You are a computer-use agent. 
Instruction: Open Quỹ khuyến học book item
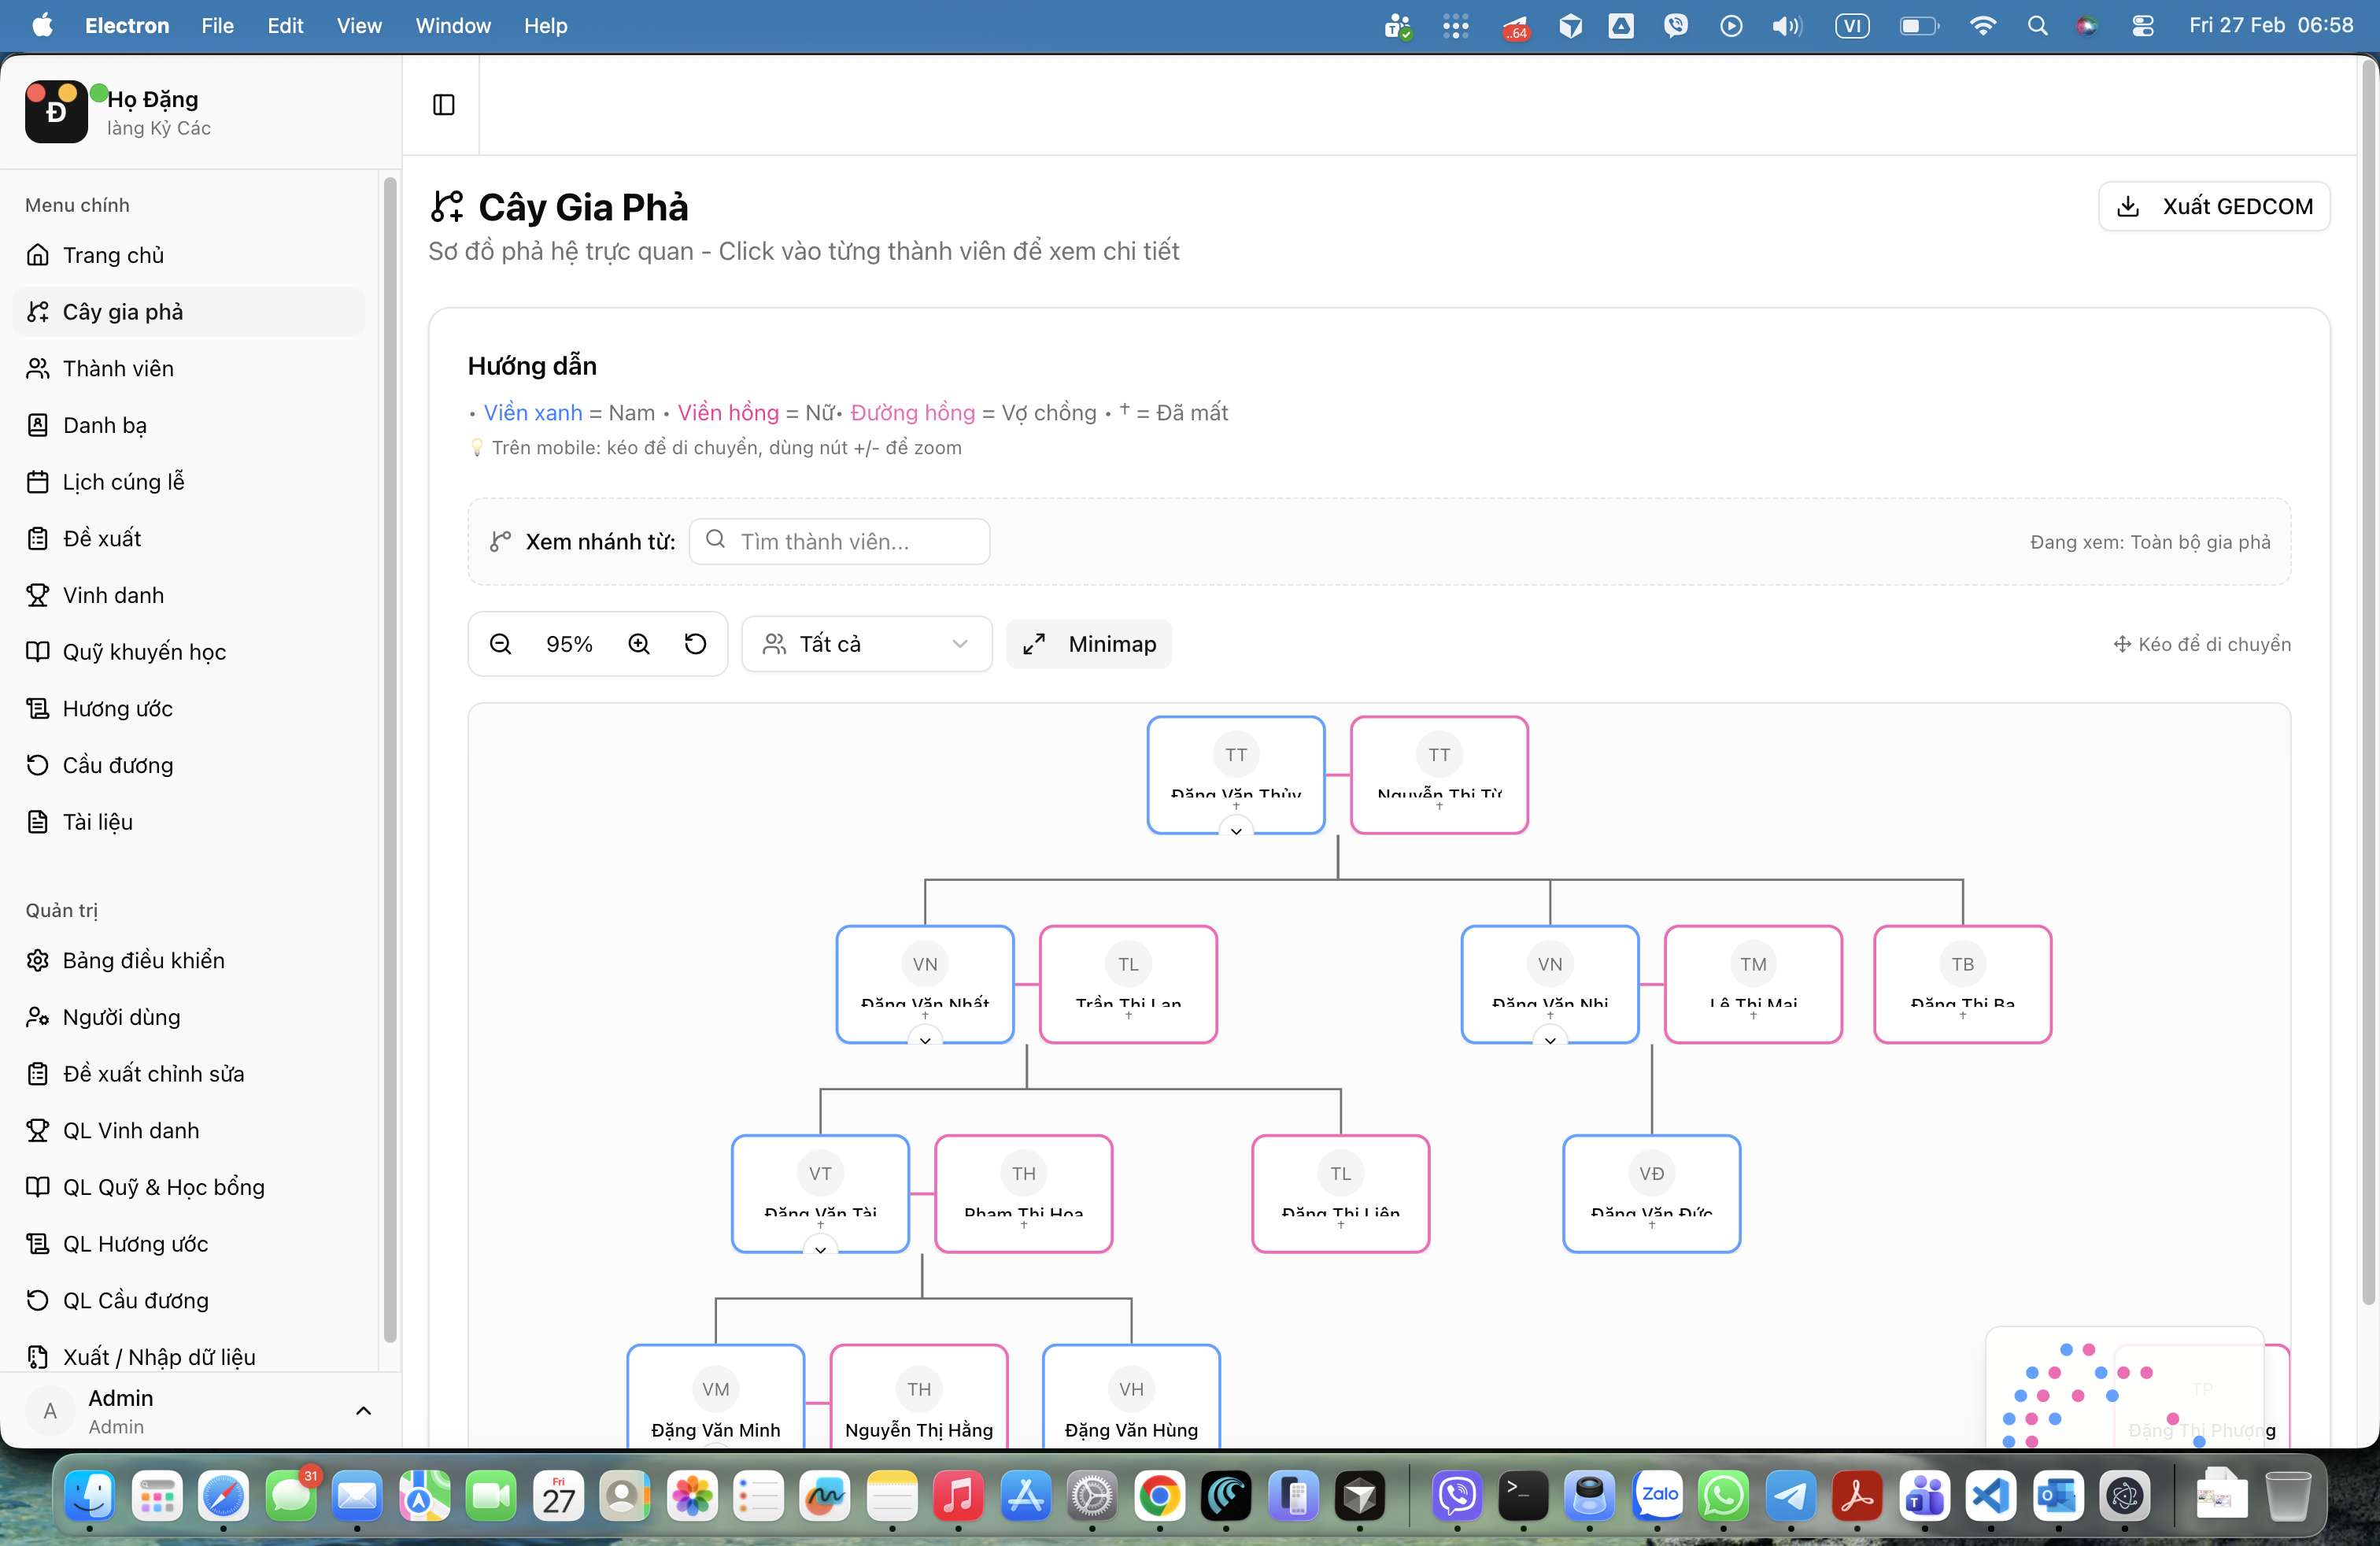[x=144, y=652]
